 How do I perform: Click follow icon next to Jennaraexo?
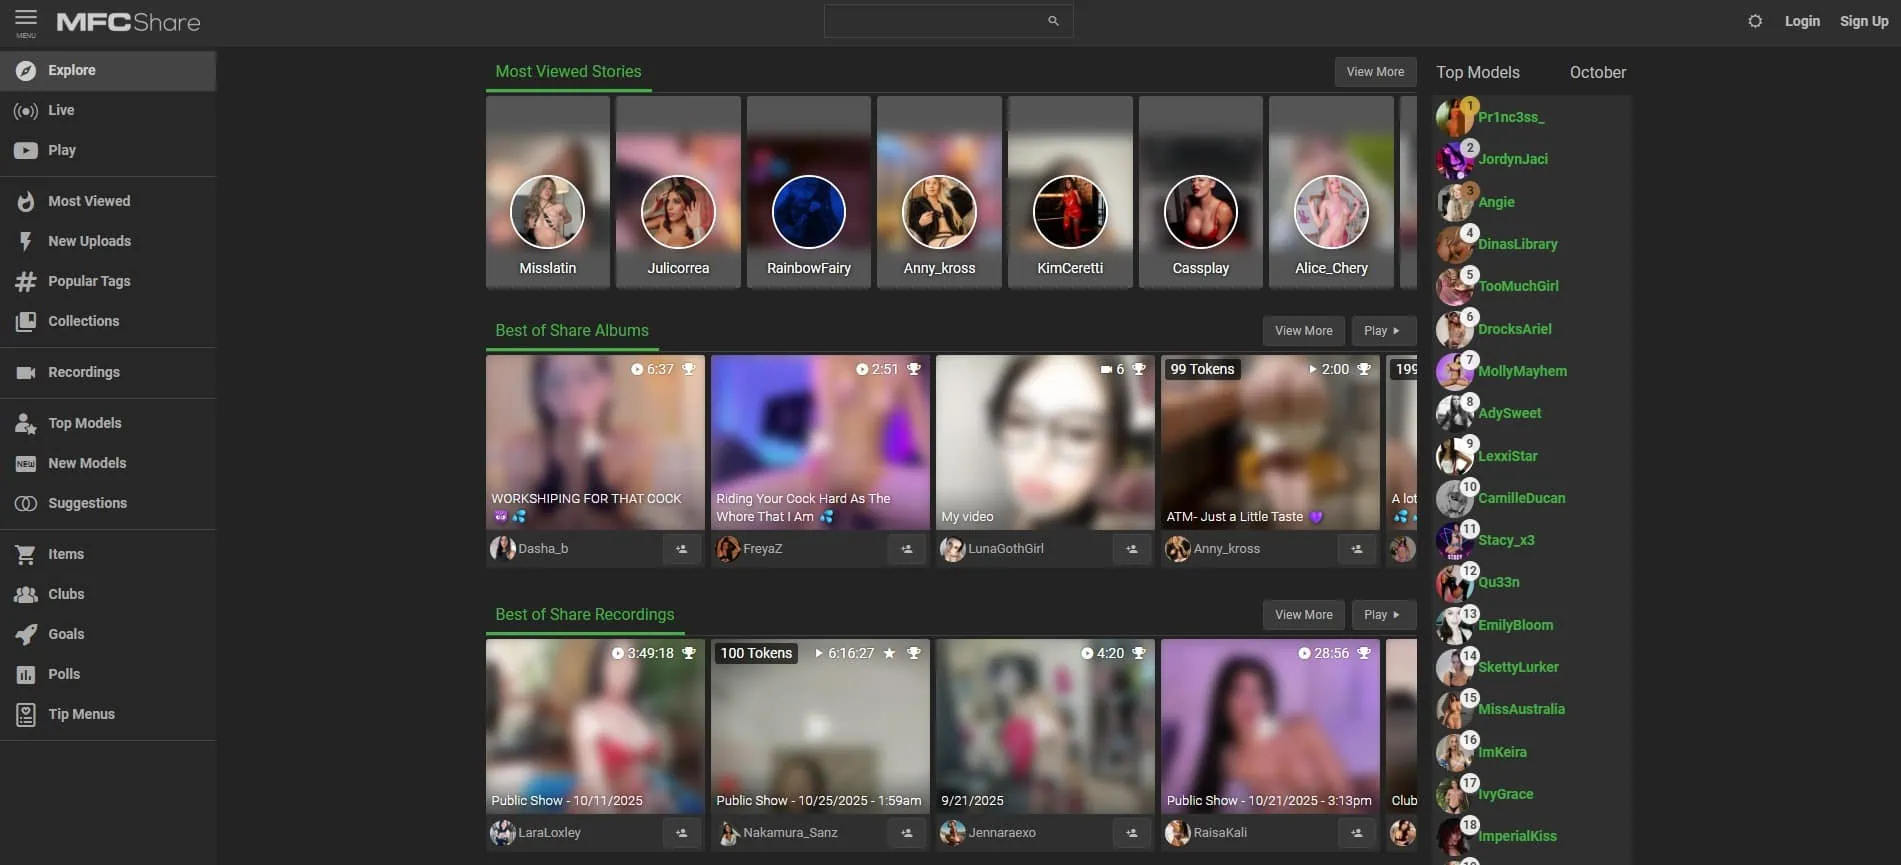coord(1131,833)
